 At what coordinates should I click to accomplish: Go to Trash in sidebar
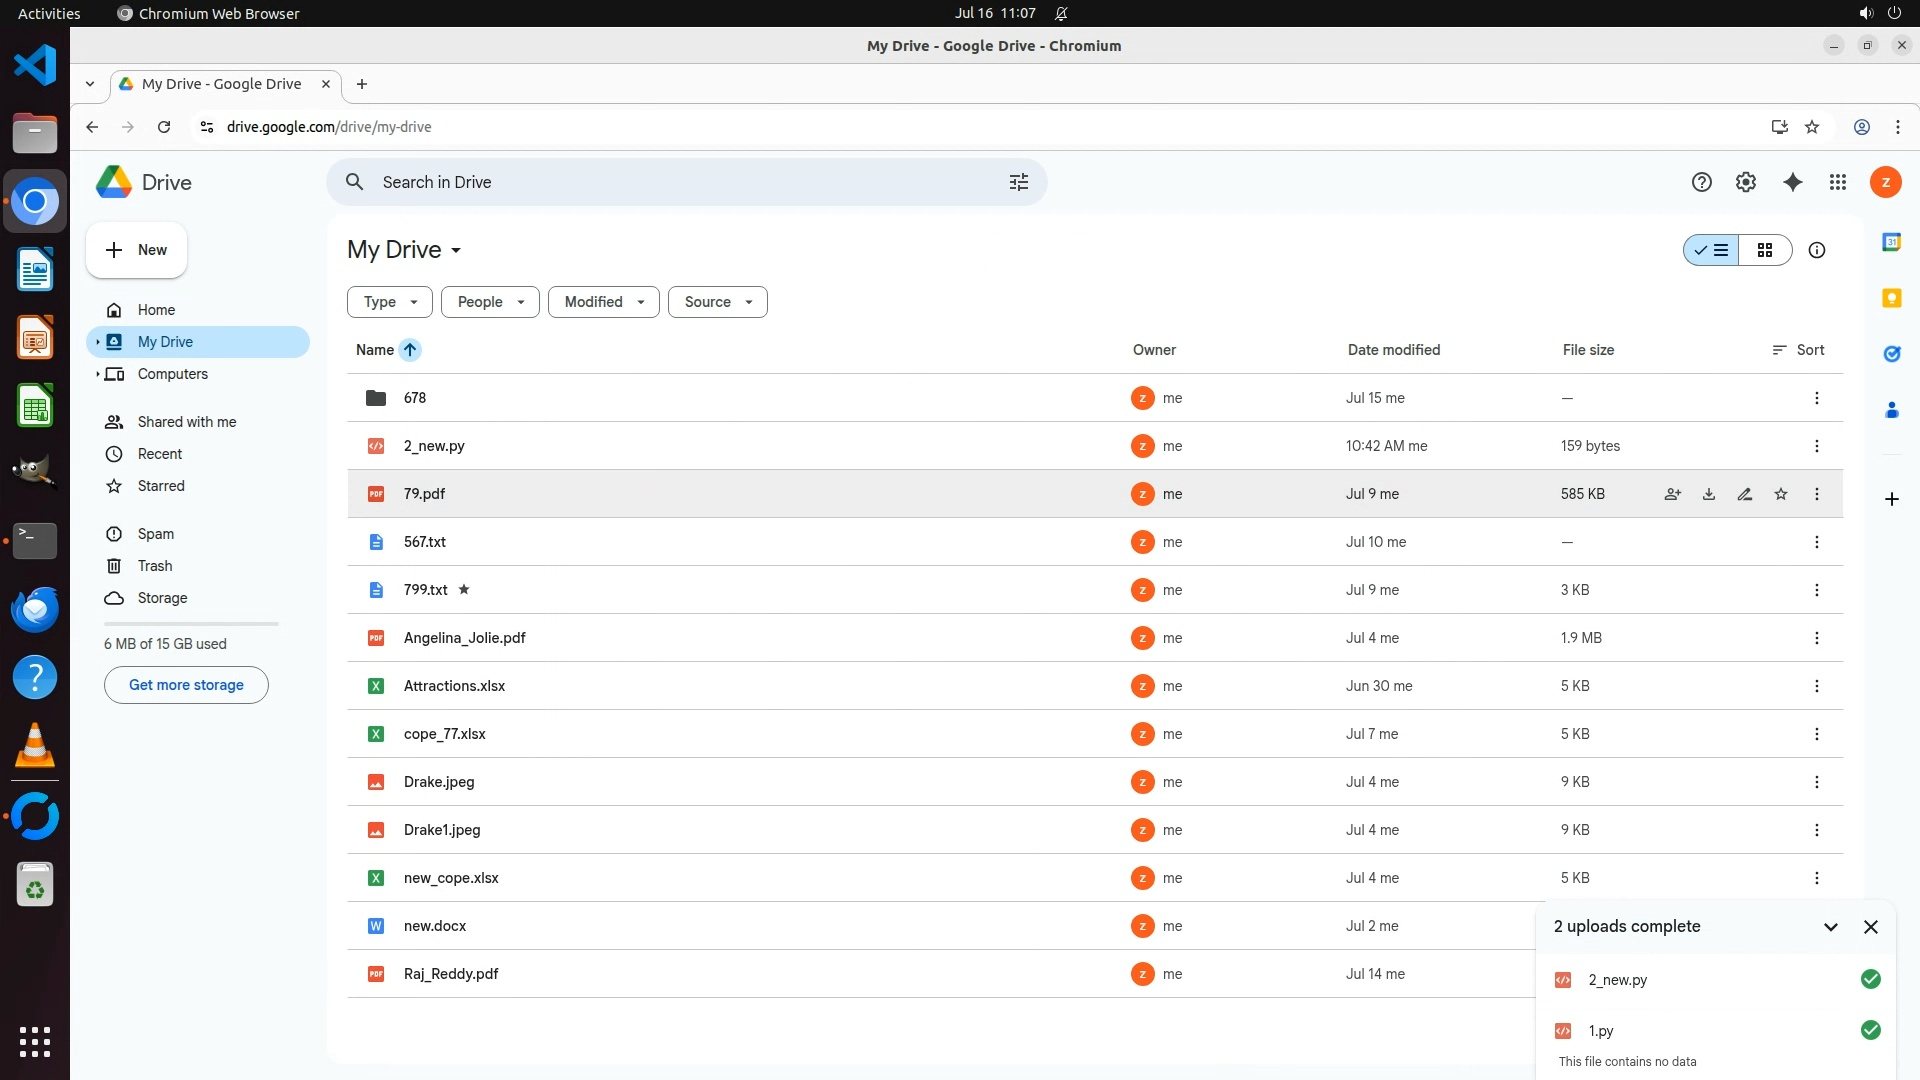154,566
